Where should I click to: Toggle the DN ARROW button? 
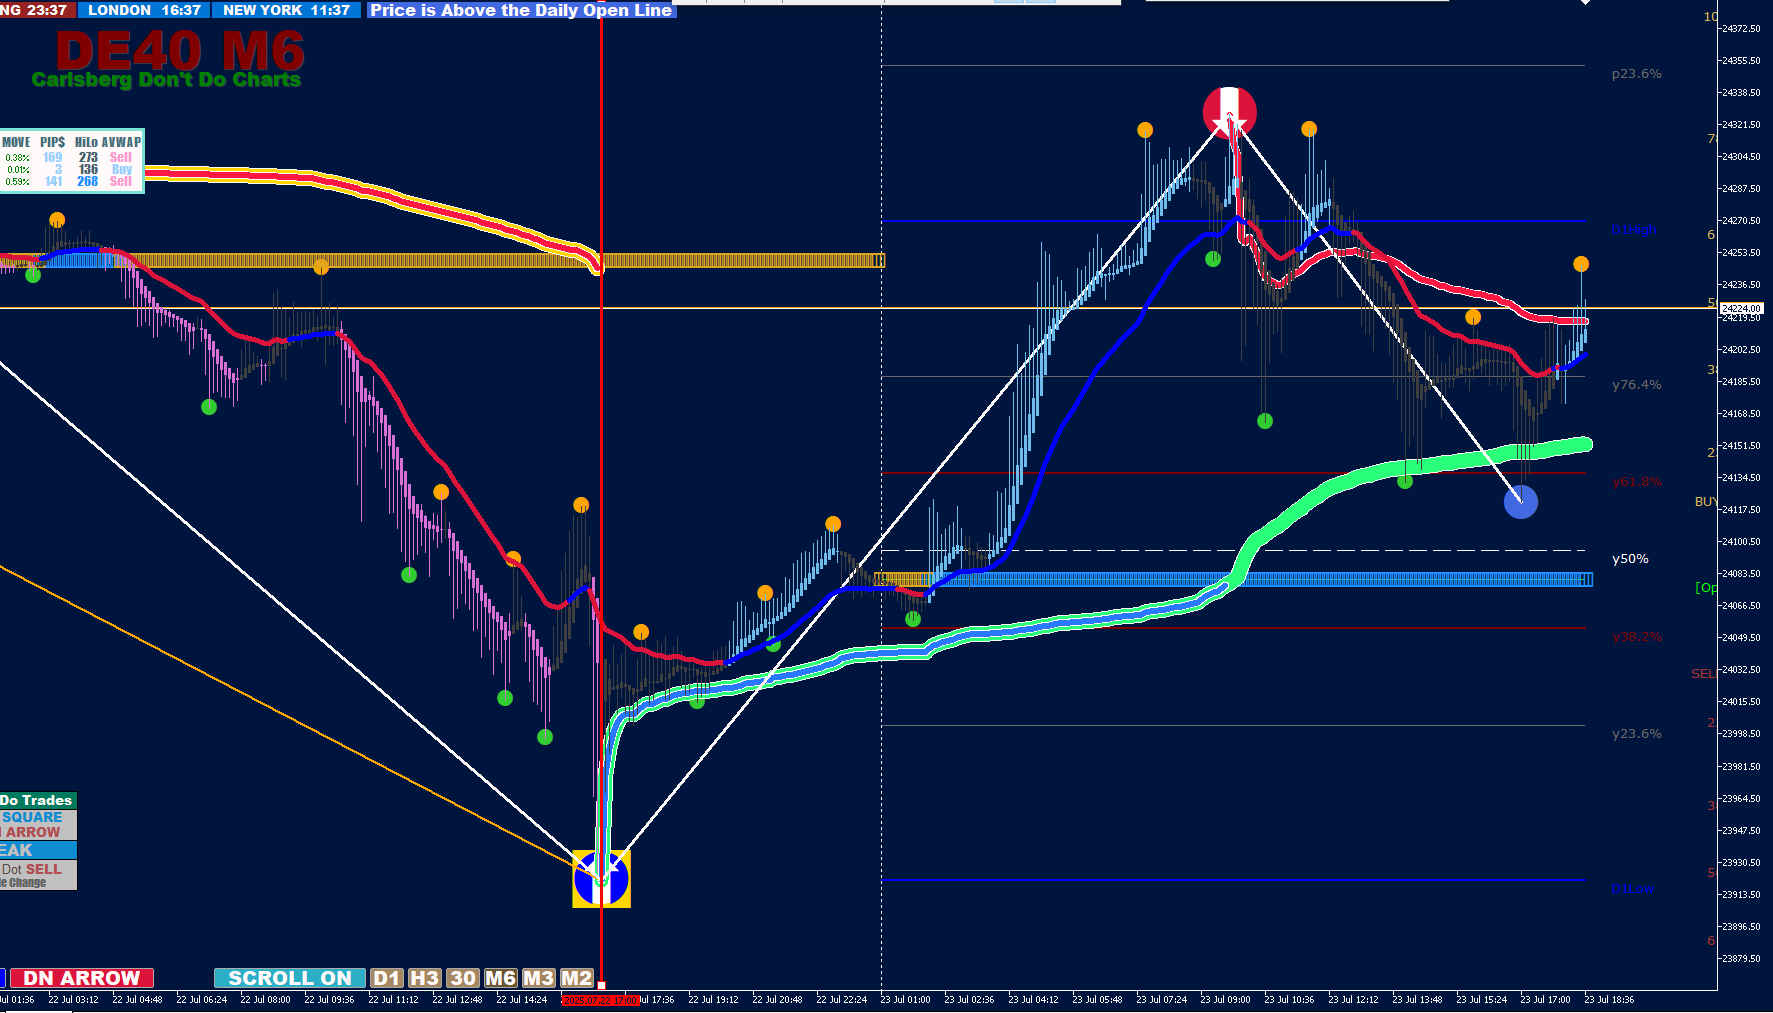(82, 978)
